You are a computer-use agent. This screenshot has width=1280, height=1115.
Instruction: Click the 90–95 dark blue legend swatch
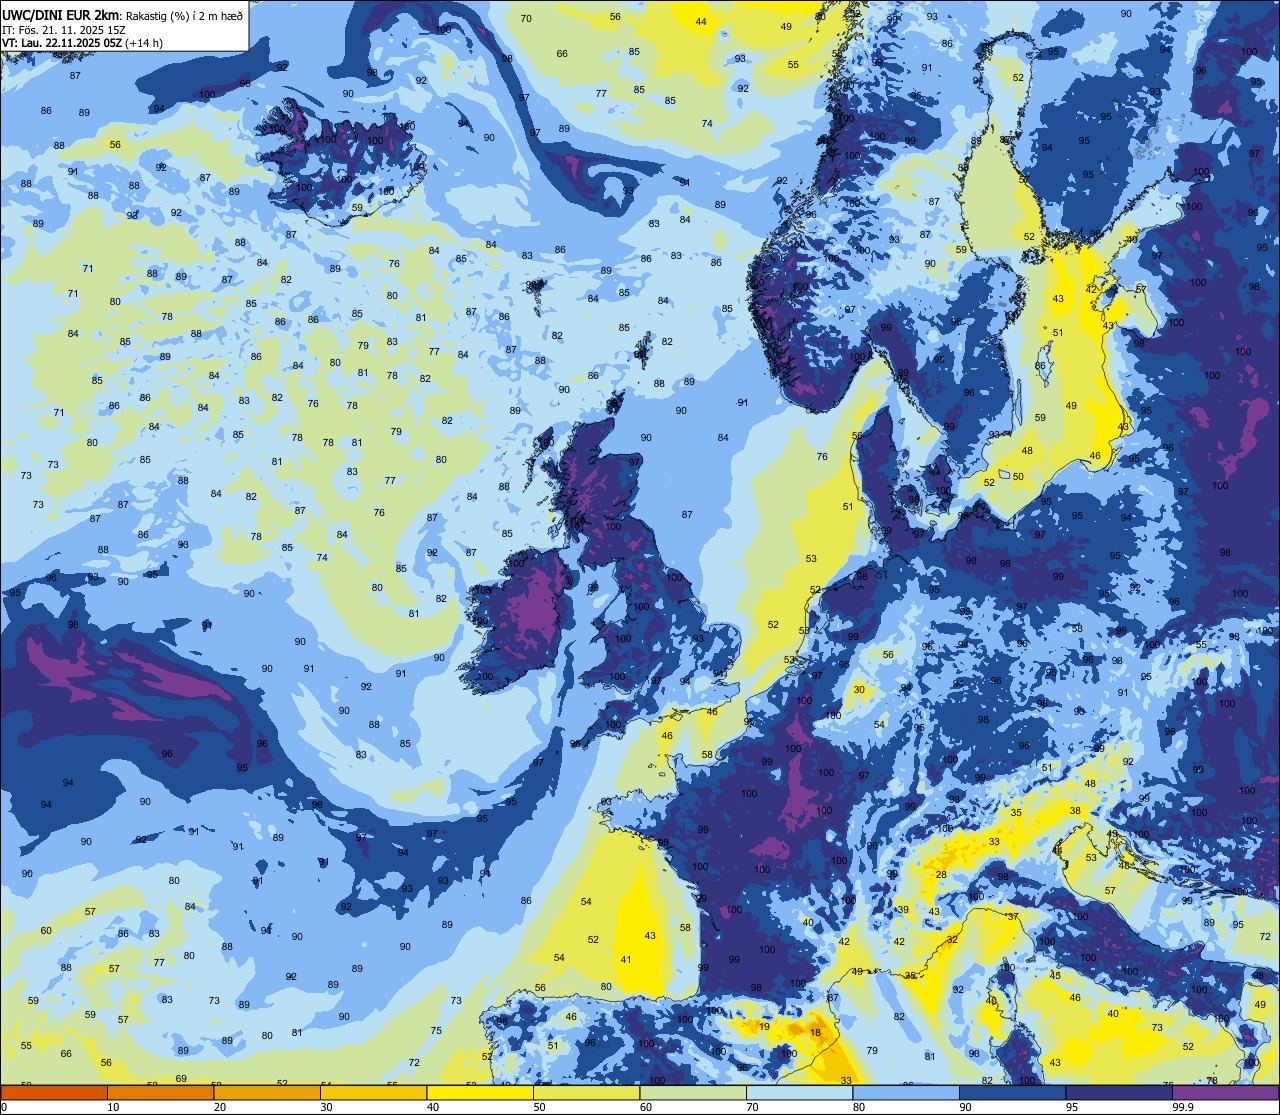point(1012,1092)
